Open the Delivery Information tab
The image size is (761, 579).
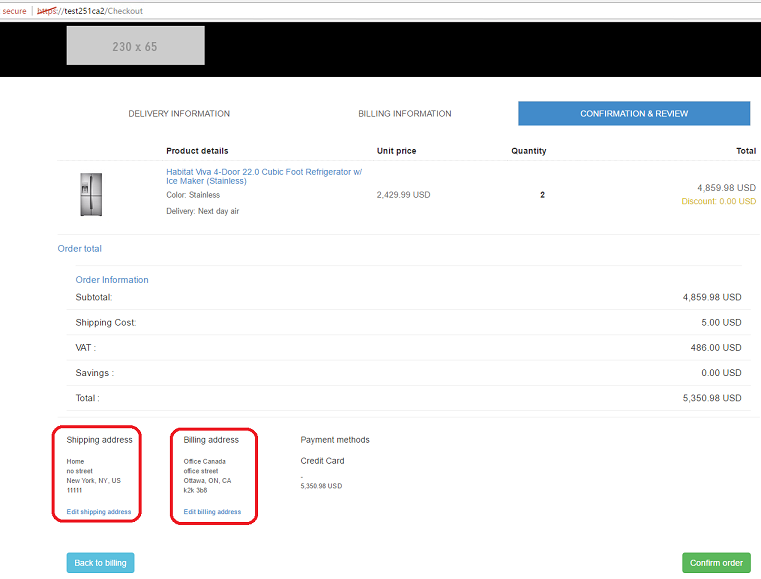(x=179, y=114)
